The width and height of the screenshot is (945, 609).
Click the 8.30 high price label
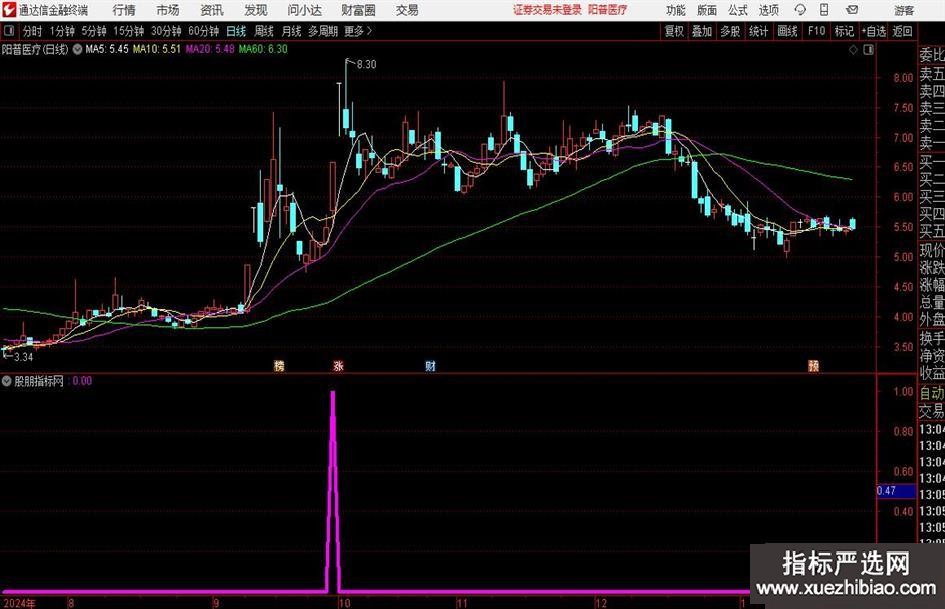[x=366, y=65]
